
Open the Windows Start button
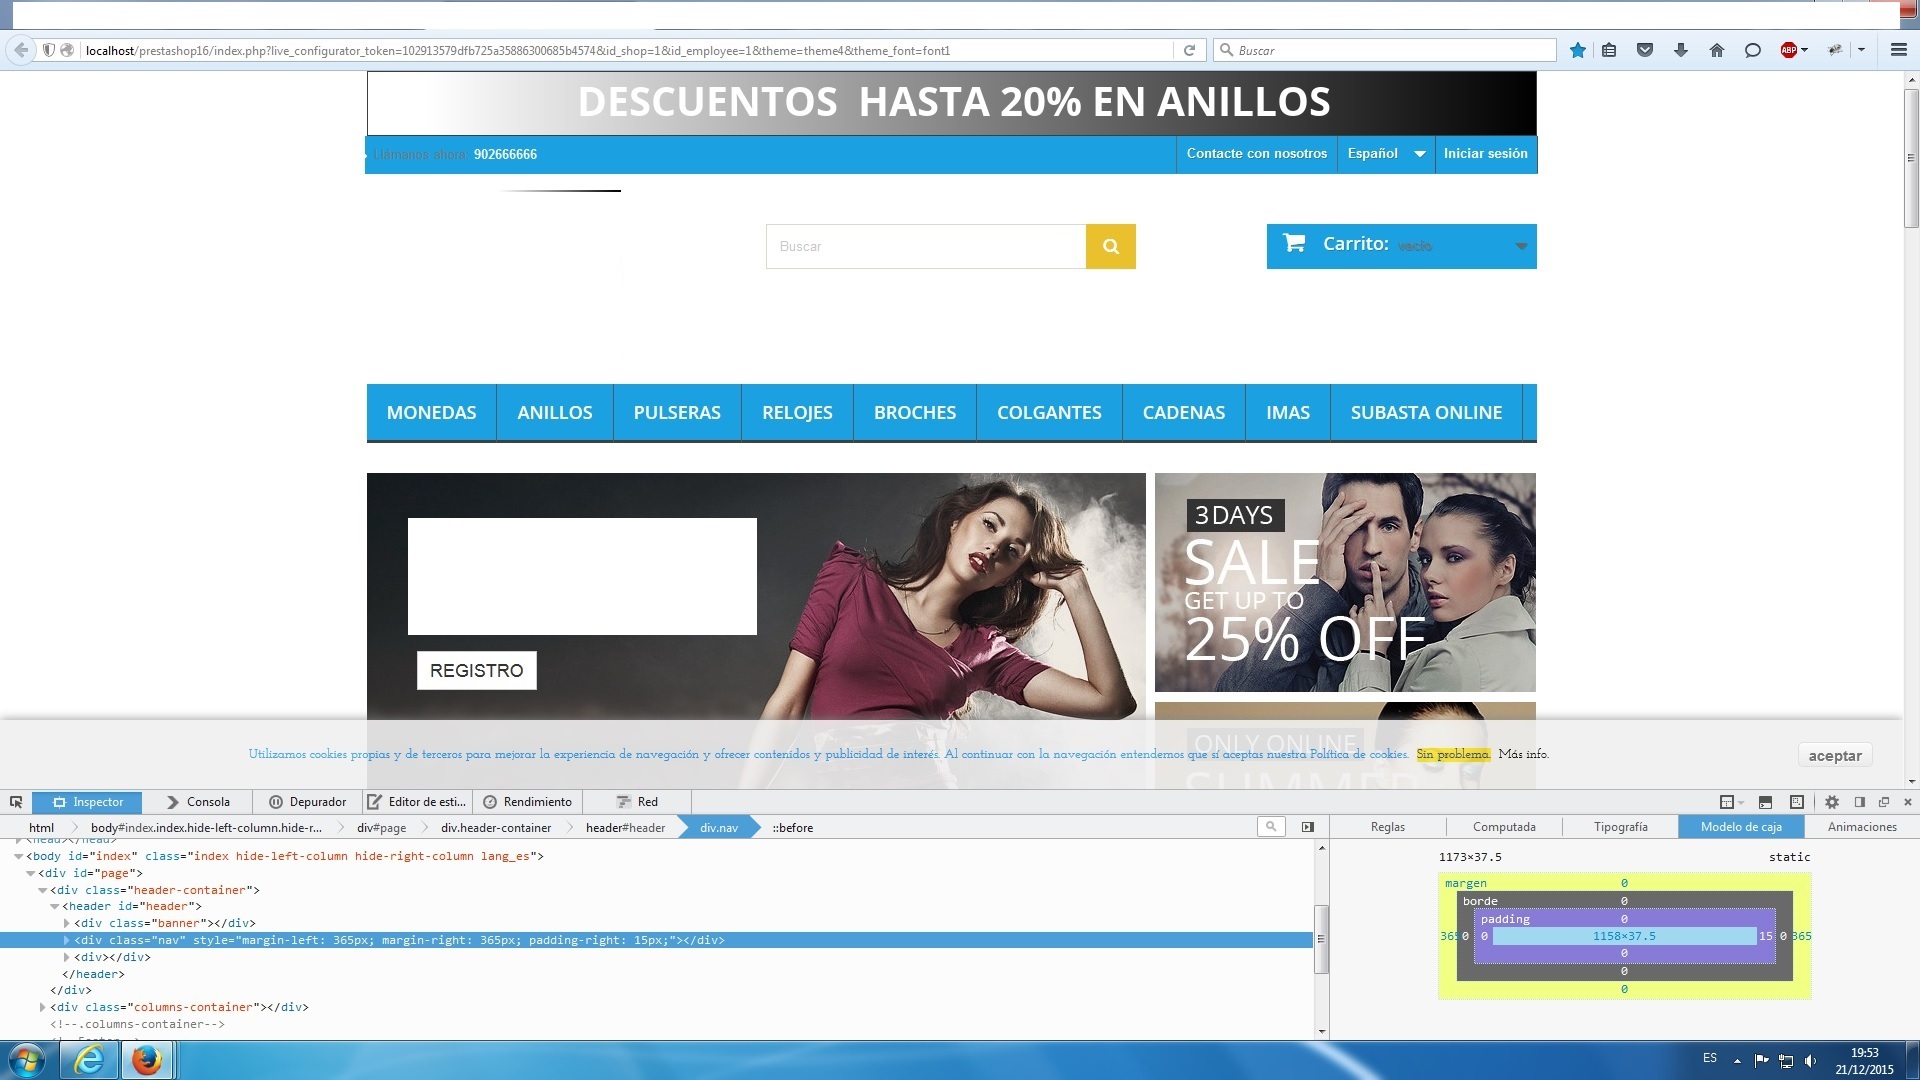click(x=27, y=1060)
